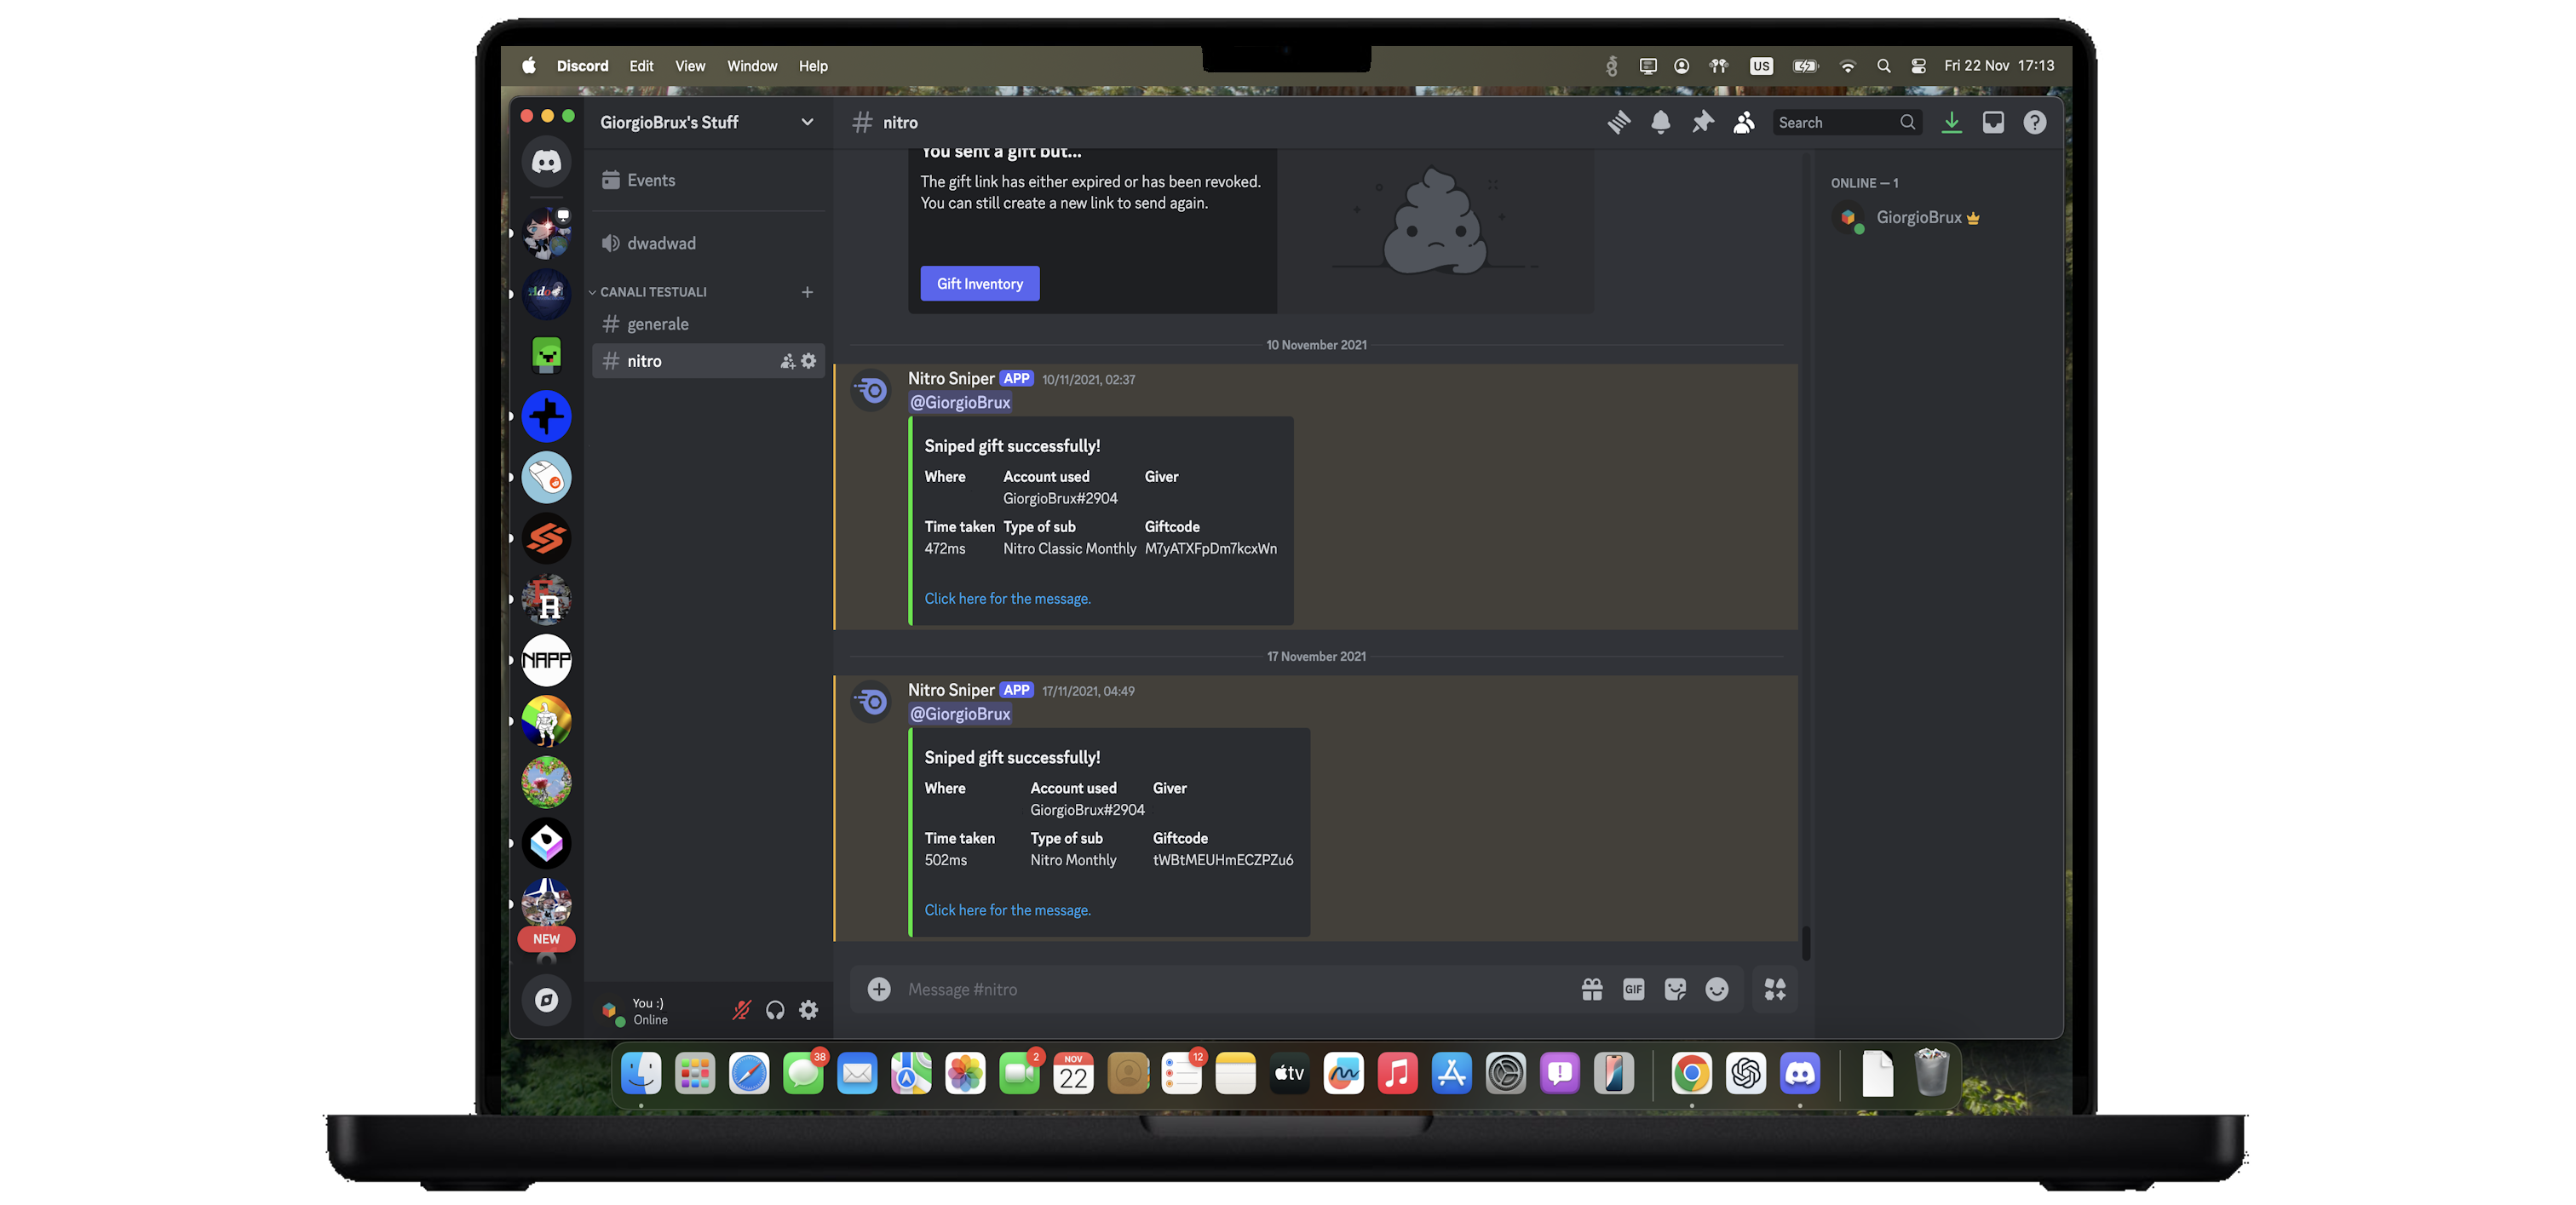Viewport: 2576px width, 1205px height.
Task: Click the search field in Discord header
Action: click(x=1846, y=122)
